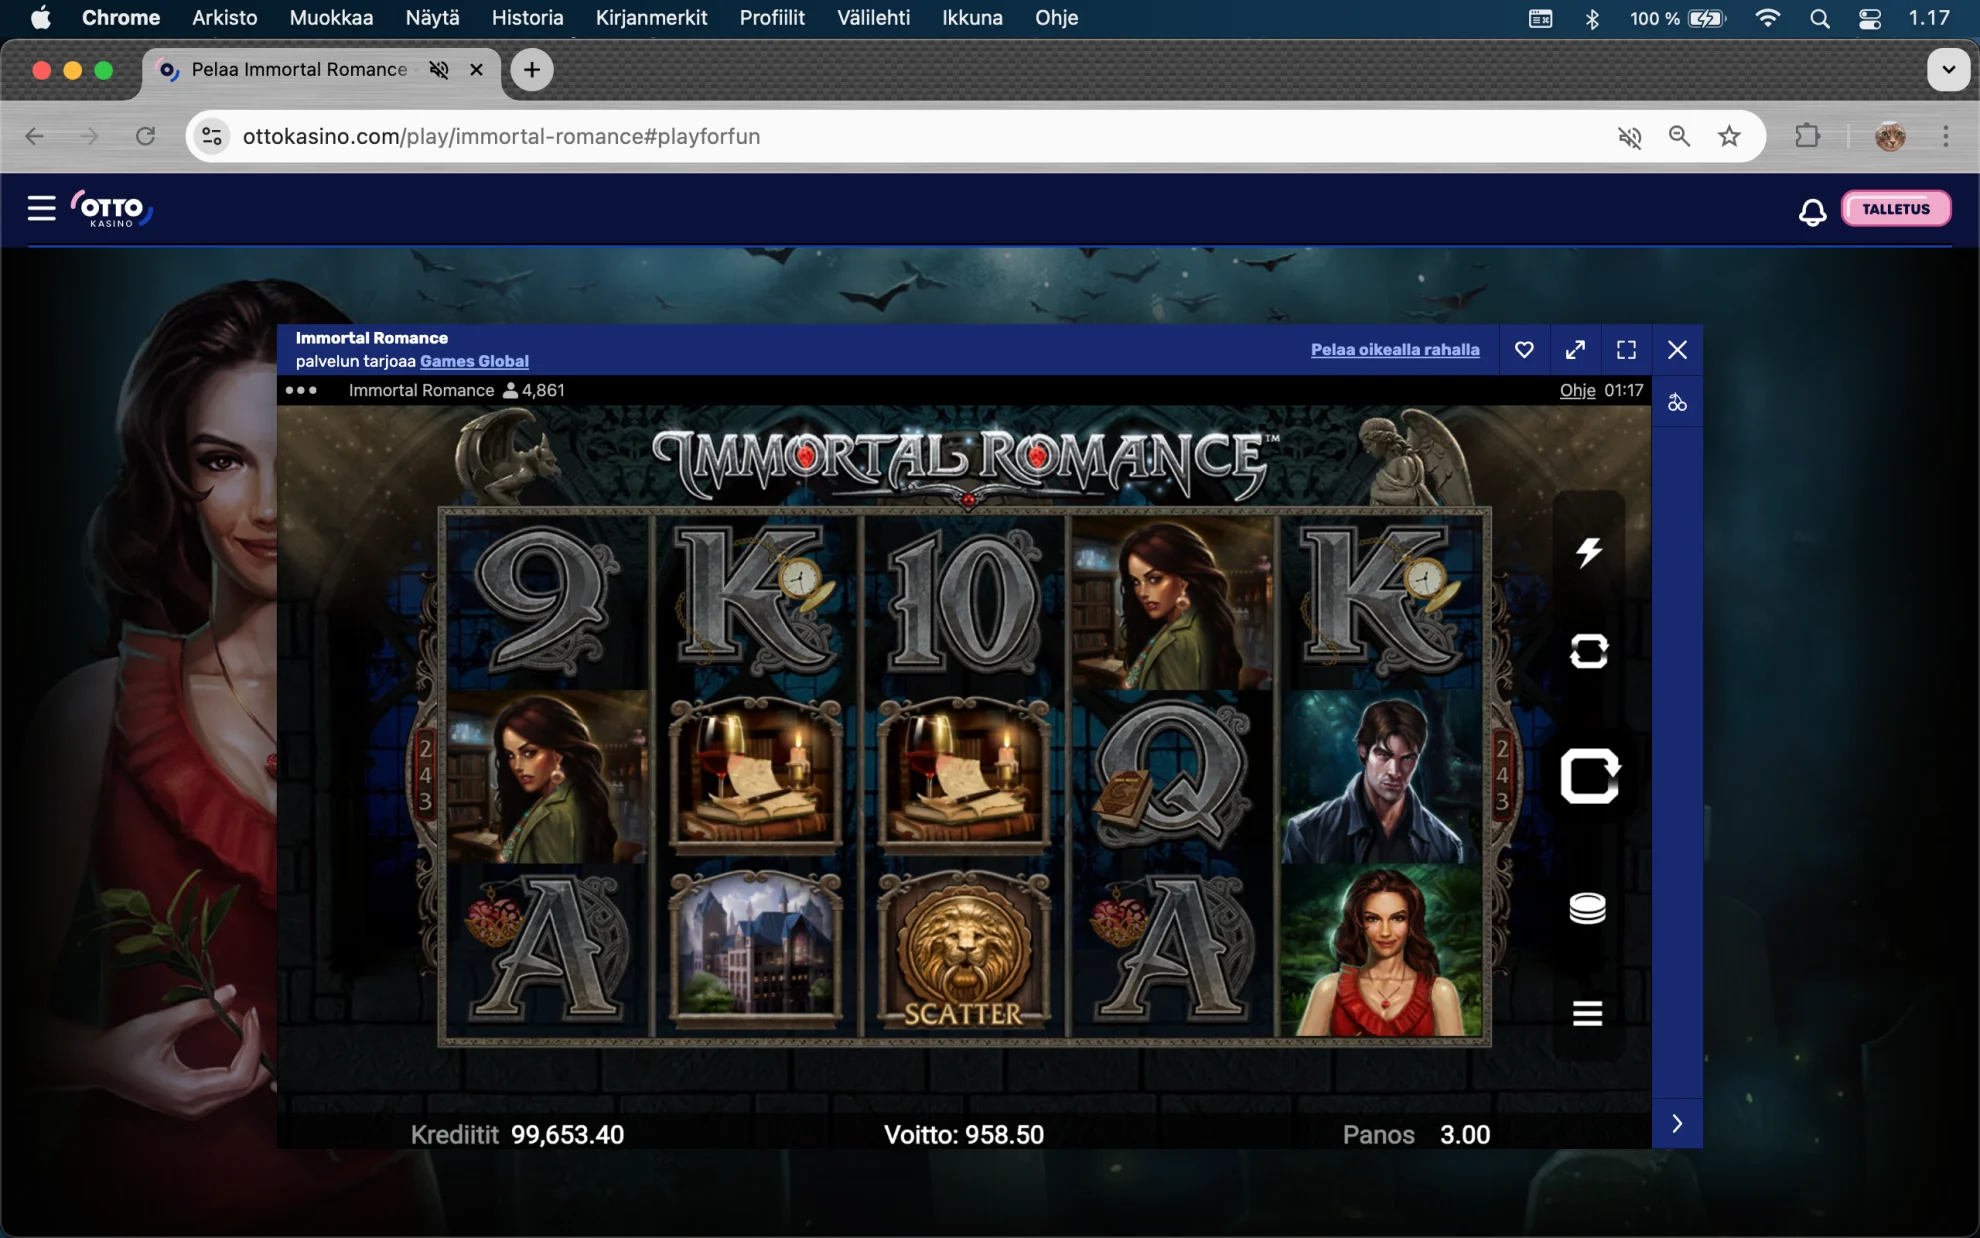Click Wi-Fi status icon in menu bar
Image resolution: width=1980 pixels, height=1238 pixels.
click(1767, 18)
